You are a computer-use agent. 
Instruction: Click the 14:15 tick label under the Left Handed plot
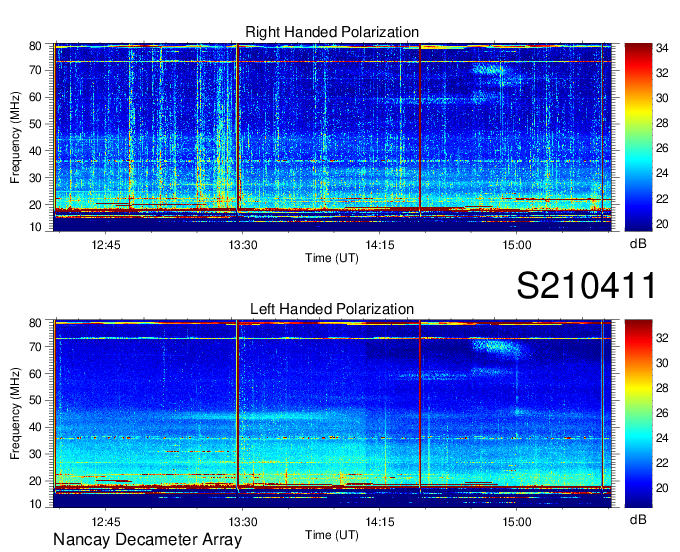[x=380, y=522]
